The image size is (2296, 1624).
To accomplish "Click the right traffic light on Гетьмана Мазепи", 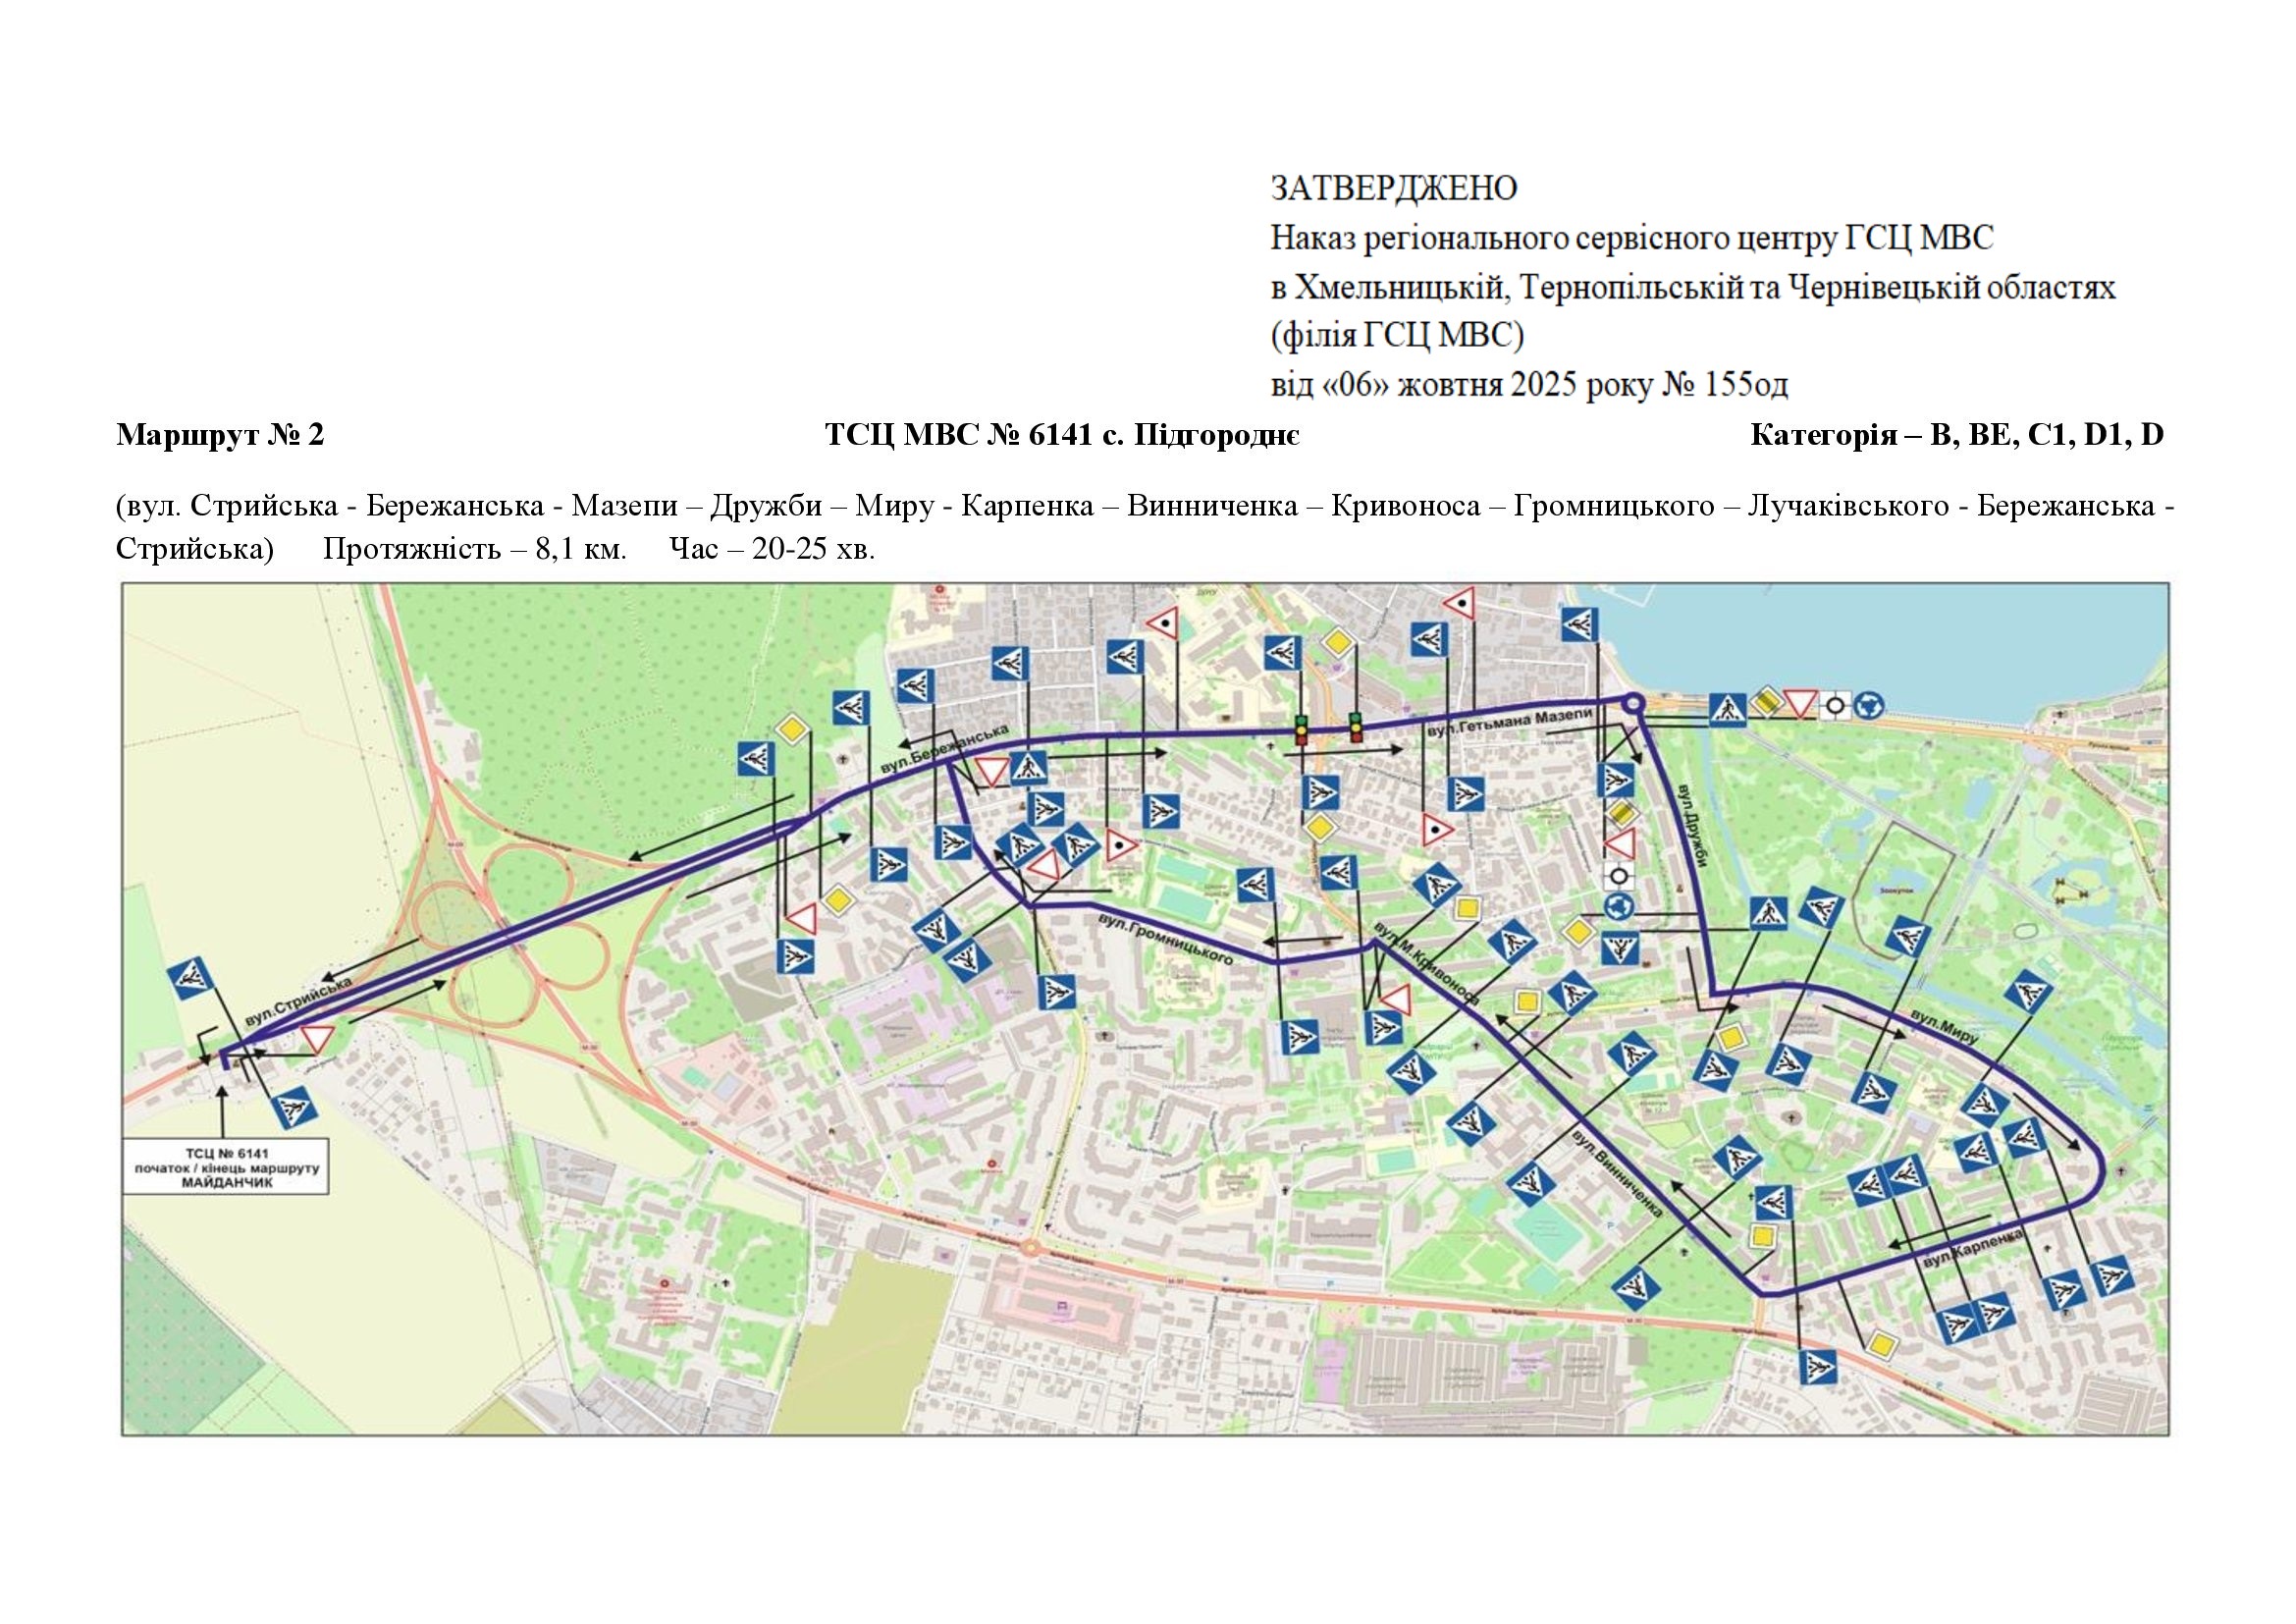I will point(1356,727).
